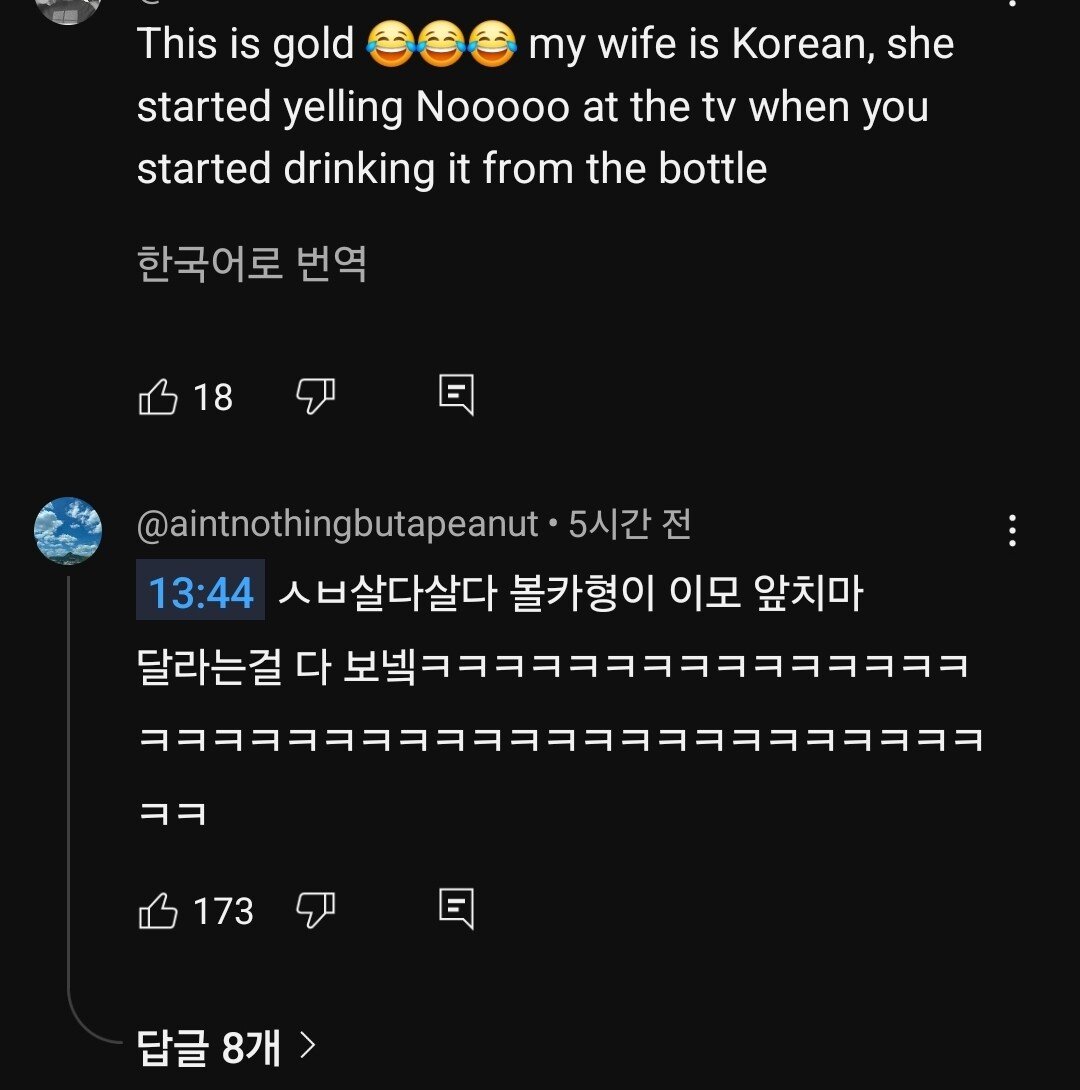1080x1090 pixels.
Task: Select the @aintnothingbutapeanut username
Action: tap(340, 523)
